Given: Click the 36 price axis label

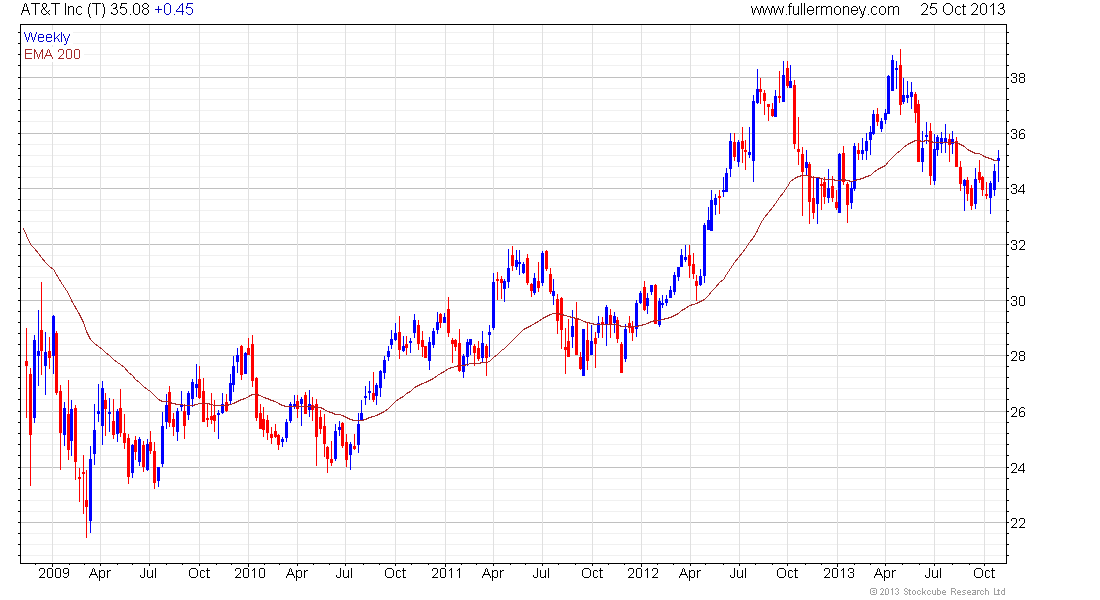Looking at the screenshot, I should [1017, 134].
